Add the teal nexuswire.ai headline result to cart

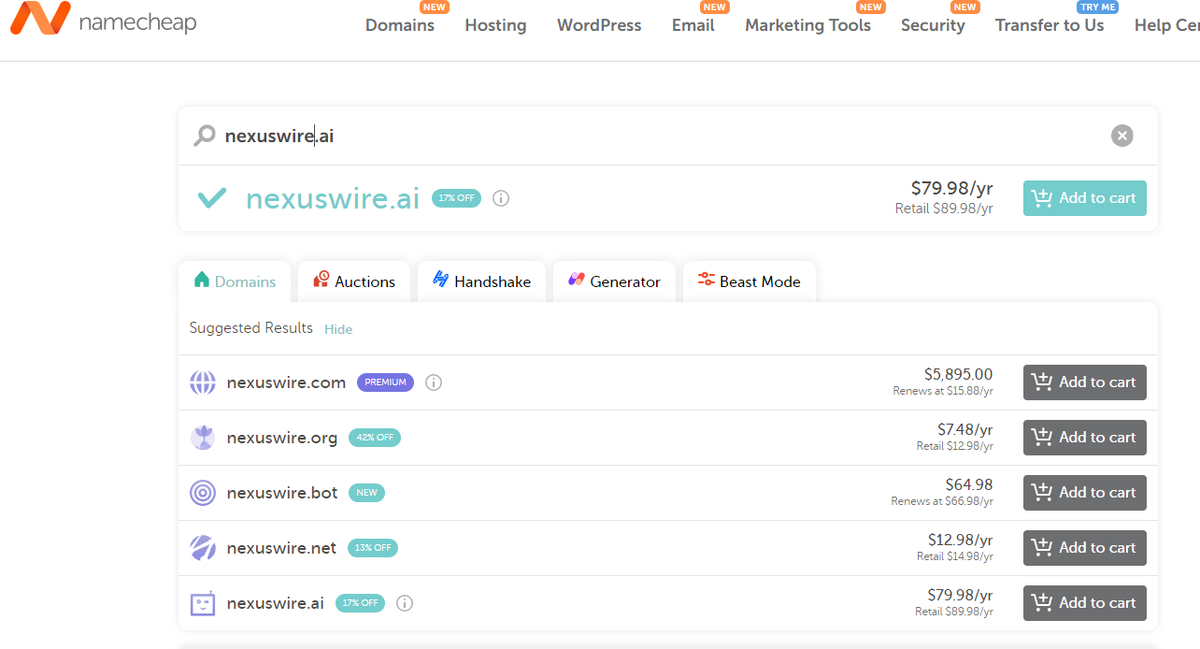[x=1085, y=198]
